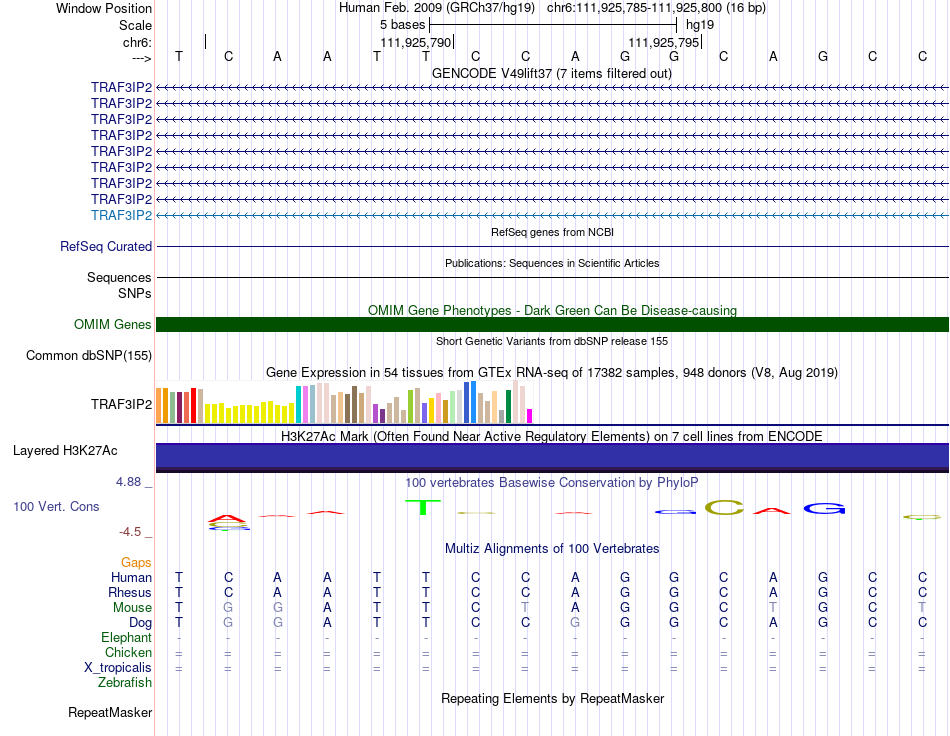This screenshot has height=736, width=950.
Task: Click the red A logo above blue stack
Action: pyautogui.click(x=227, y=519)
